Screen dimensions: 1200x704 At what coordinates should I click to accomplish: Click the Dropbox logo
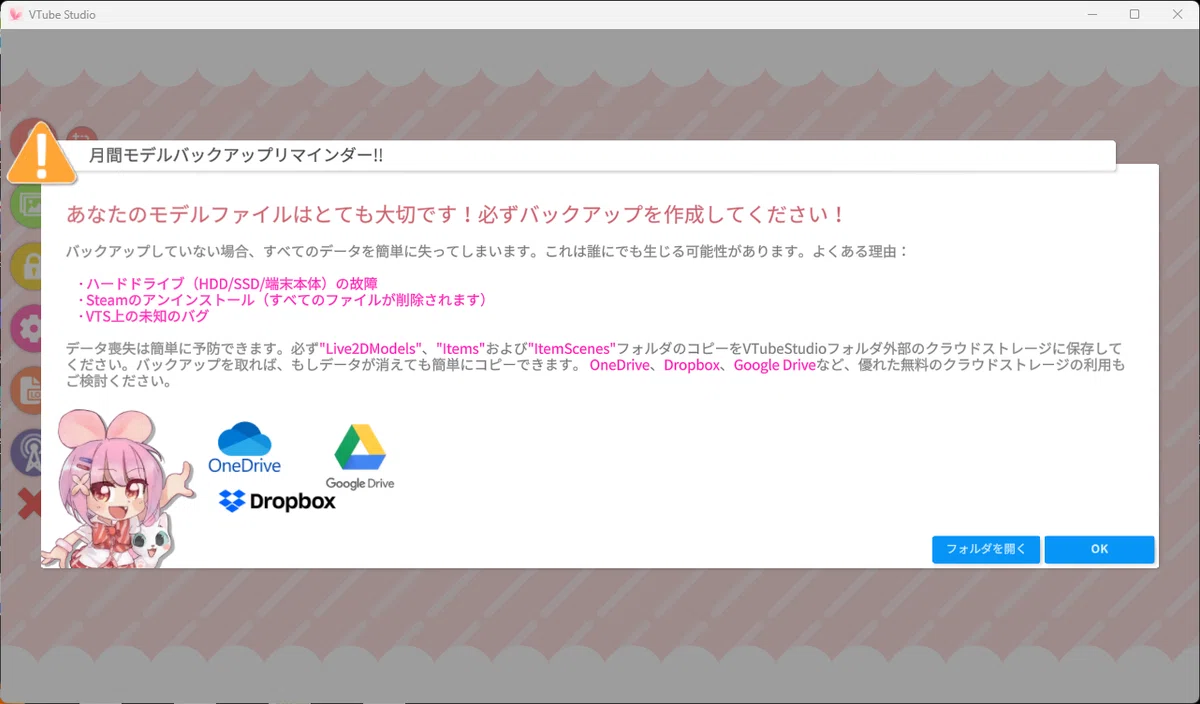pos(277,501)
